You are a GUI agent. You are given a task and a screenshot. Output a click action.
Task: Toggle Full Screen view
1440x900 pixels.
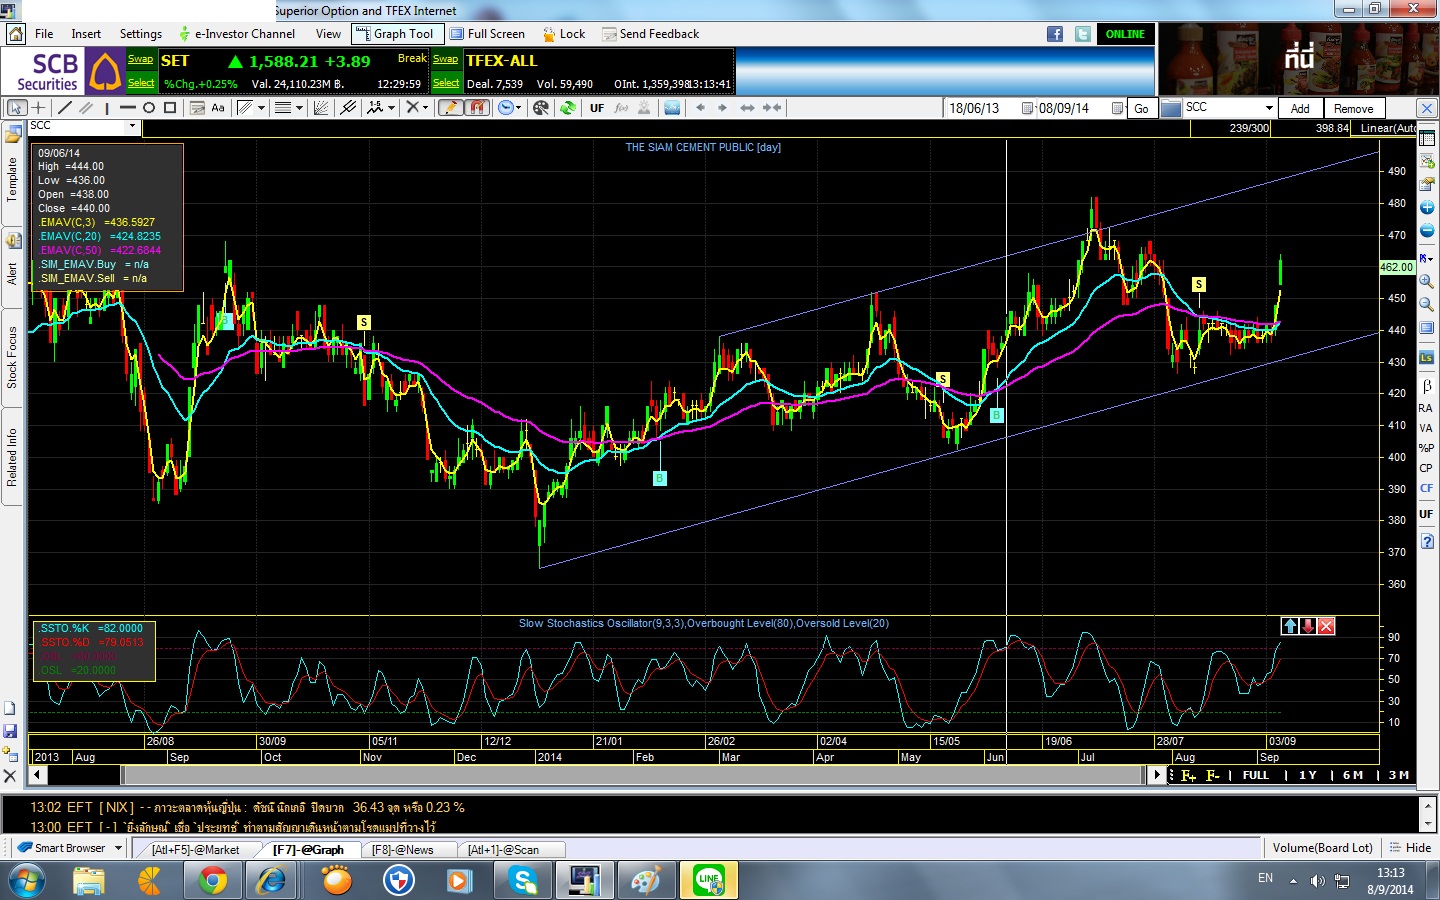click(x=487, y=34)
